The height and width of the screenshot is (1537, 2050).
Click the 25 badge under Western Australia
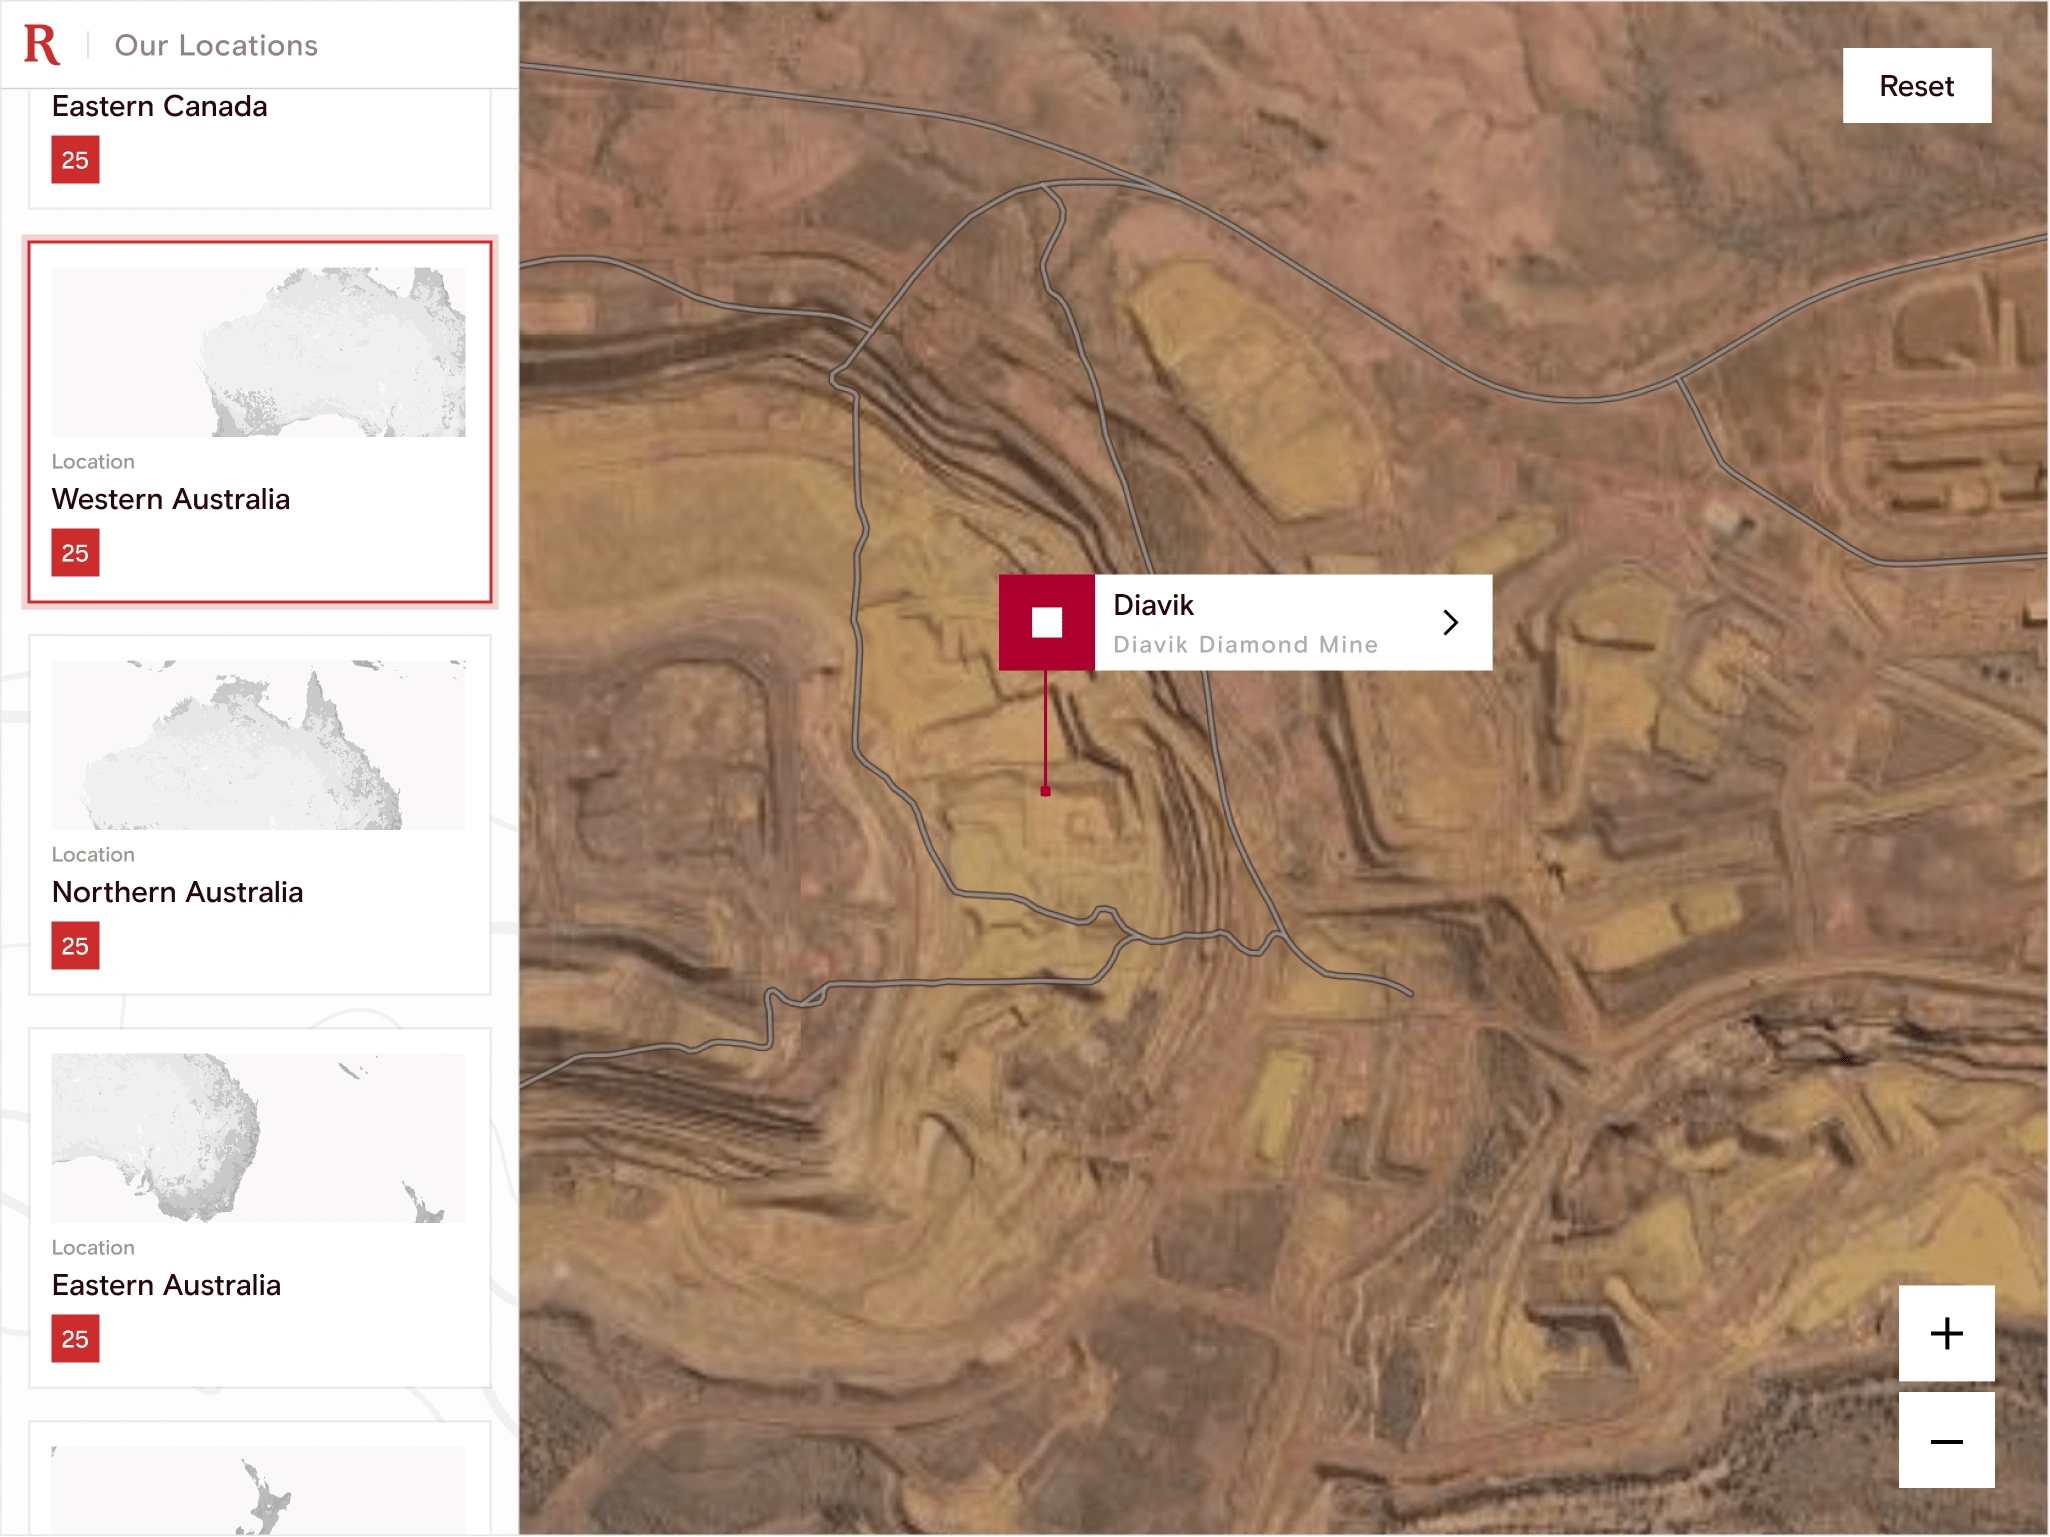pos(75,553)
